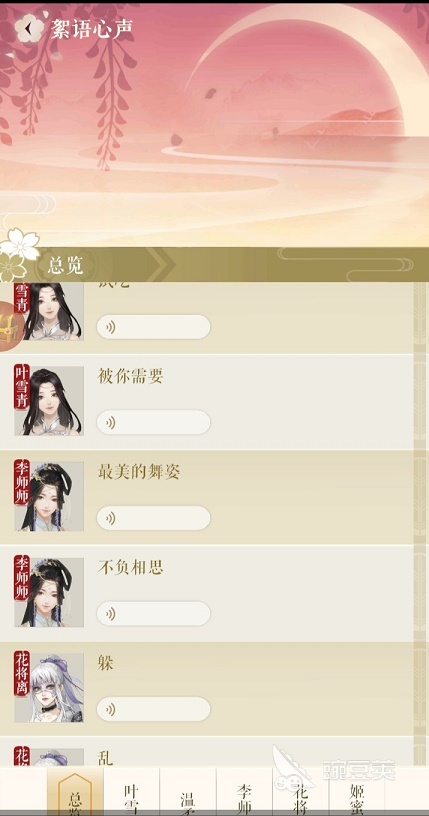Open the 李师师 portrait next to 不负相思
The height and width of the screenshot is (816, 429).
tap(49, 592)
